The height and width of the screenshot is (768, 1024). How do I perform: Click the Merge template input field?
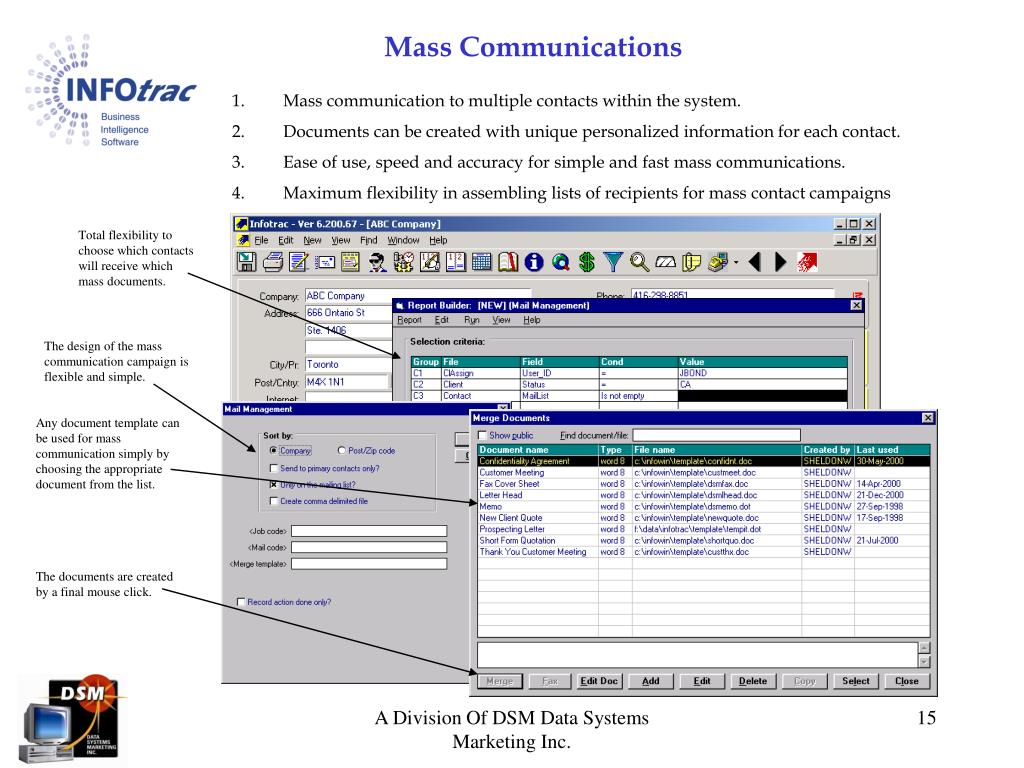[369, 564]
